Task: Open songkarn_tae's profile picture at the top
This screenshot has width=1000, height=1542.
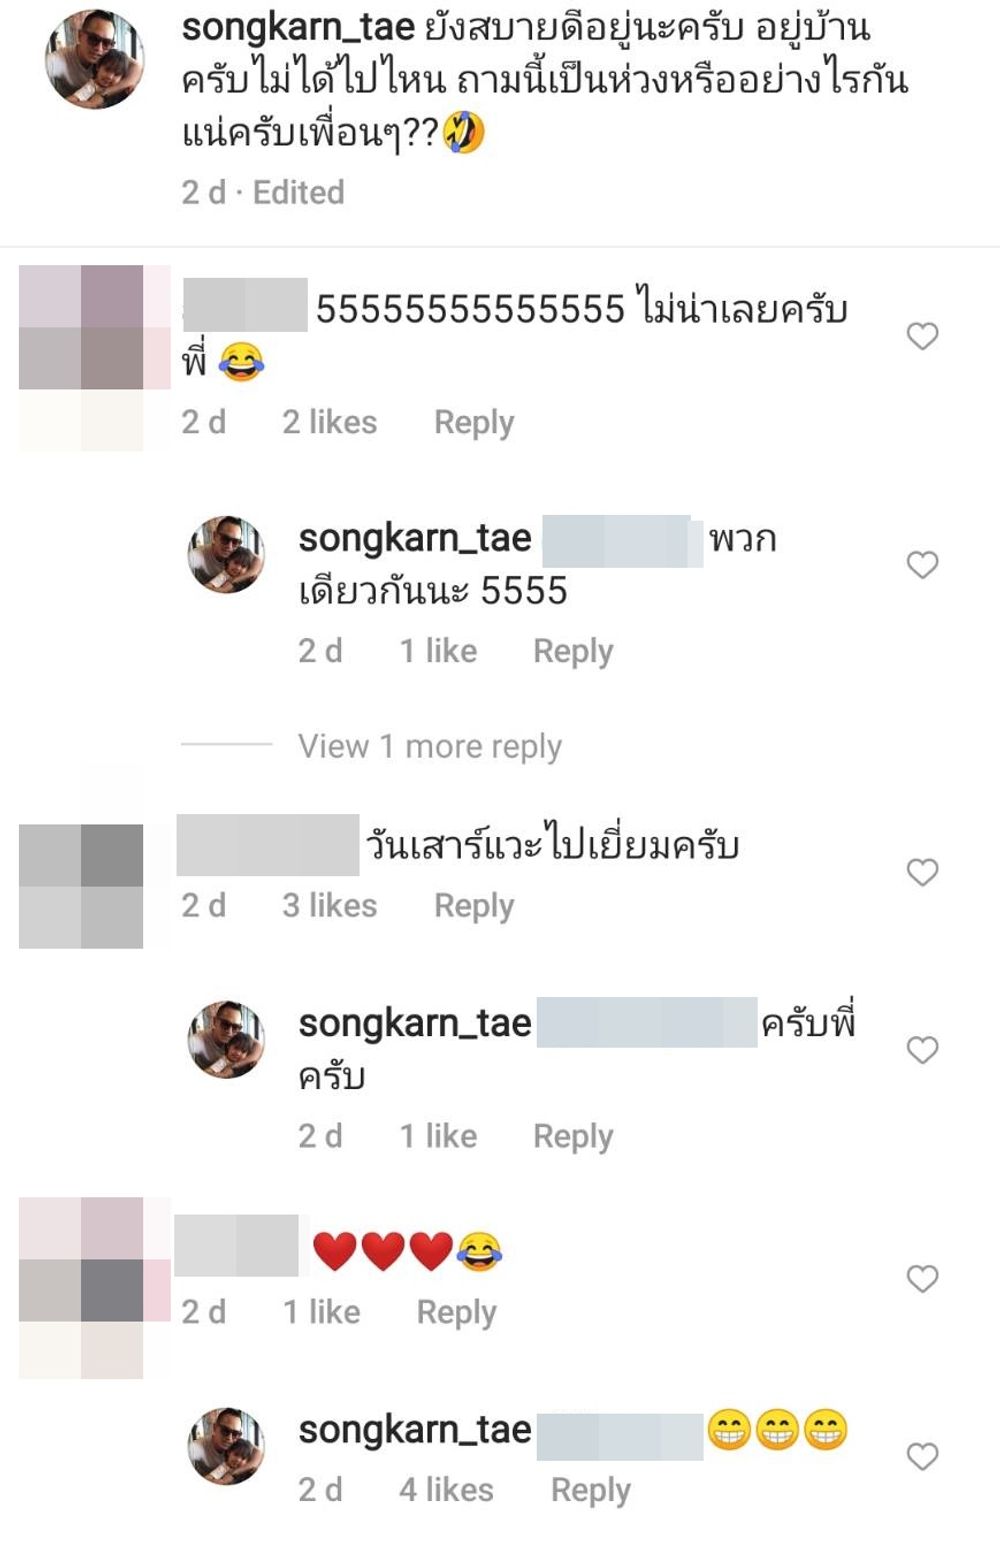Action: click(x=94, y=59)
